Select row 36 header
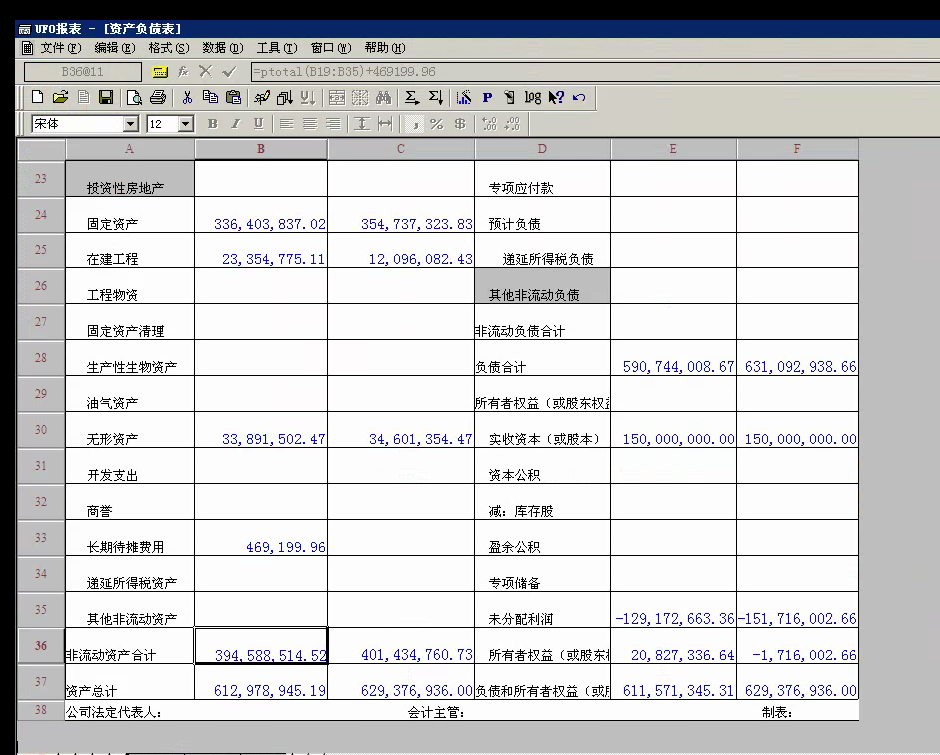The image size is (940, 755). click(41, 646)
